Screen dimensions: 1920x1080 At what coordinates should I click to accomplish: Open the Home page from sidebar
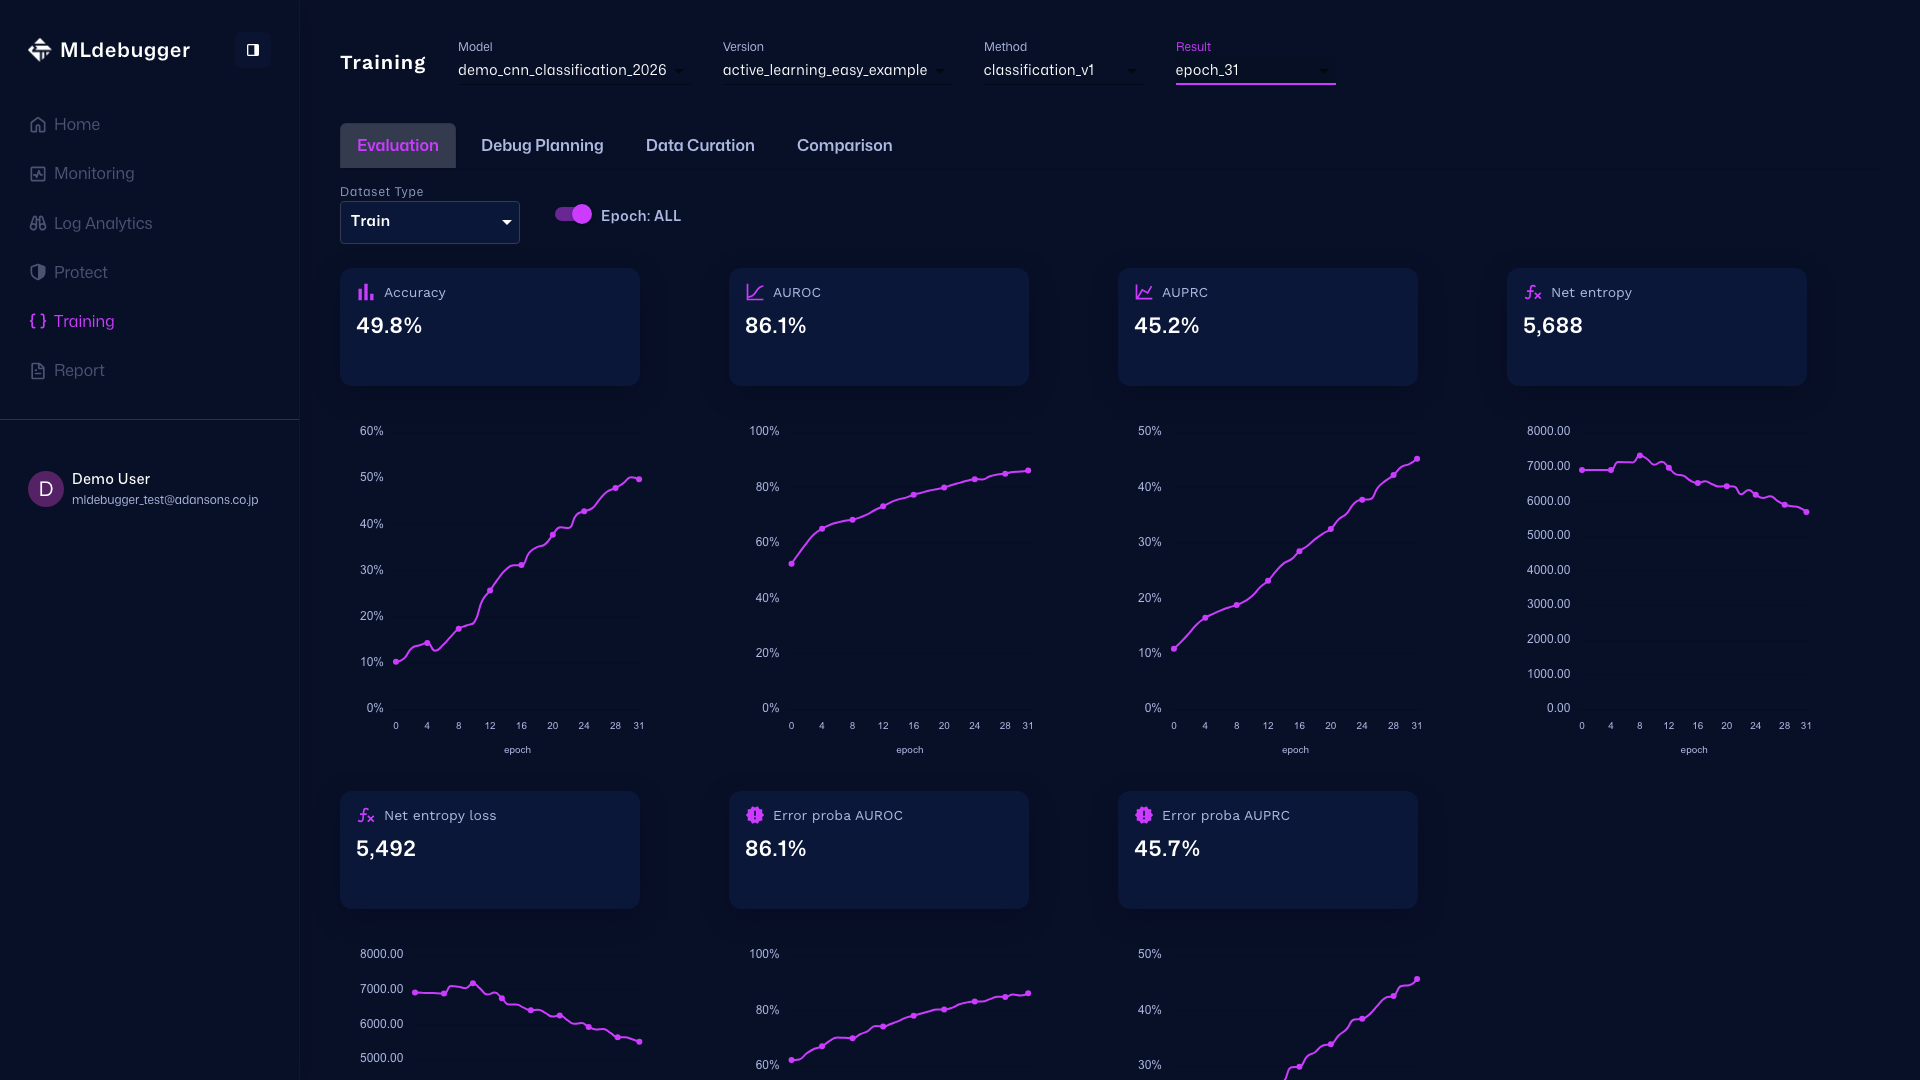(x=77, y=124)
